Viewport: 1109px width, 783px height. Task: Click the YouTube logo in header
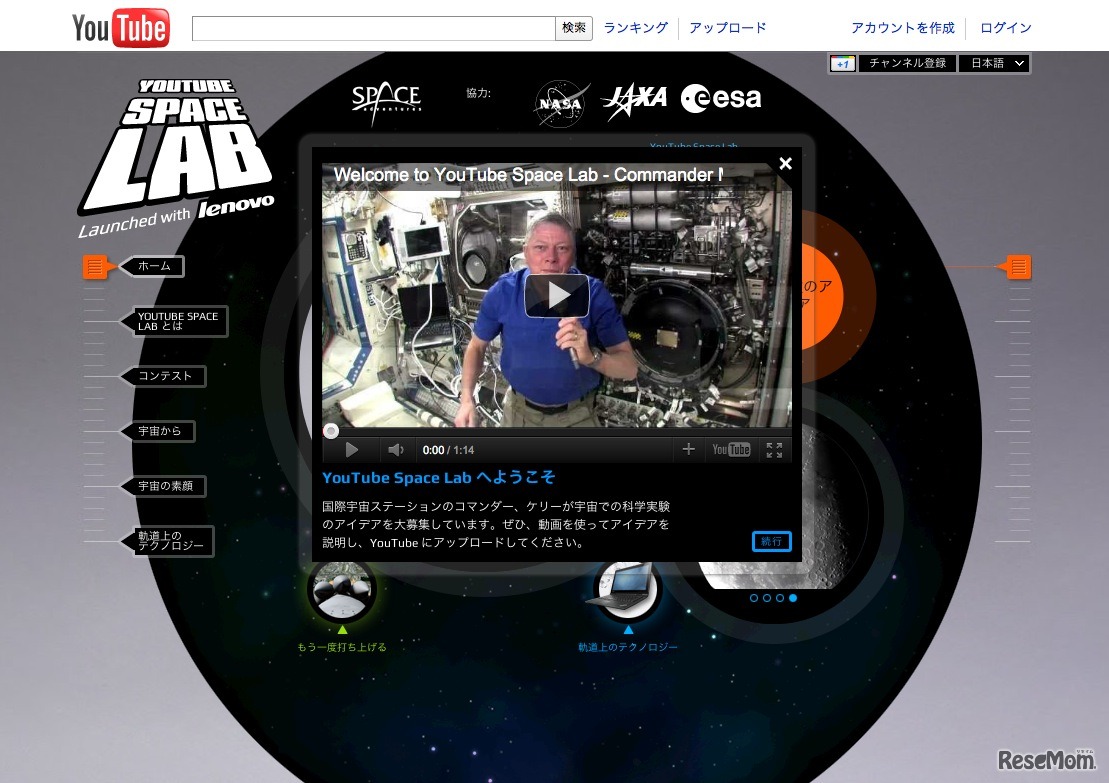pos(120,28)
